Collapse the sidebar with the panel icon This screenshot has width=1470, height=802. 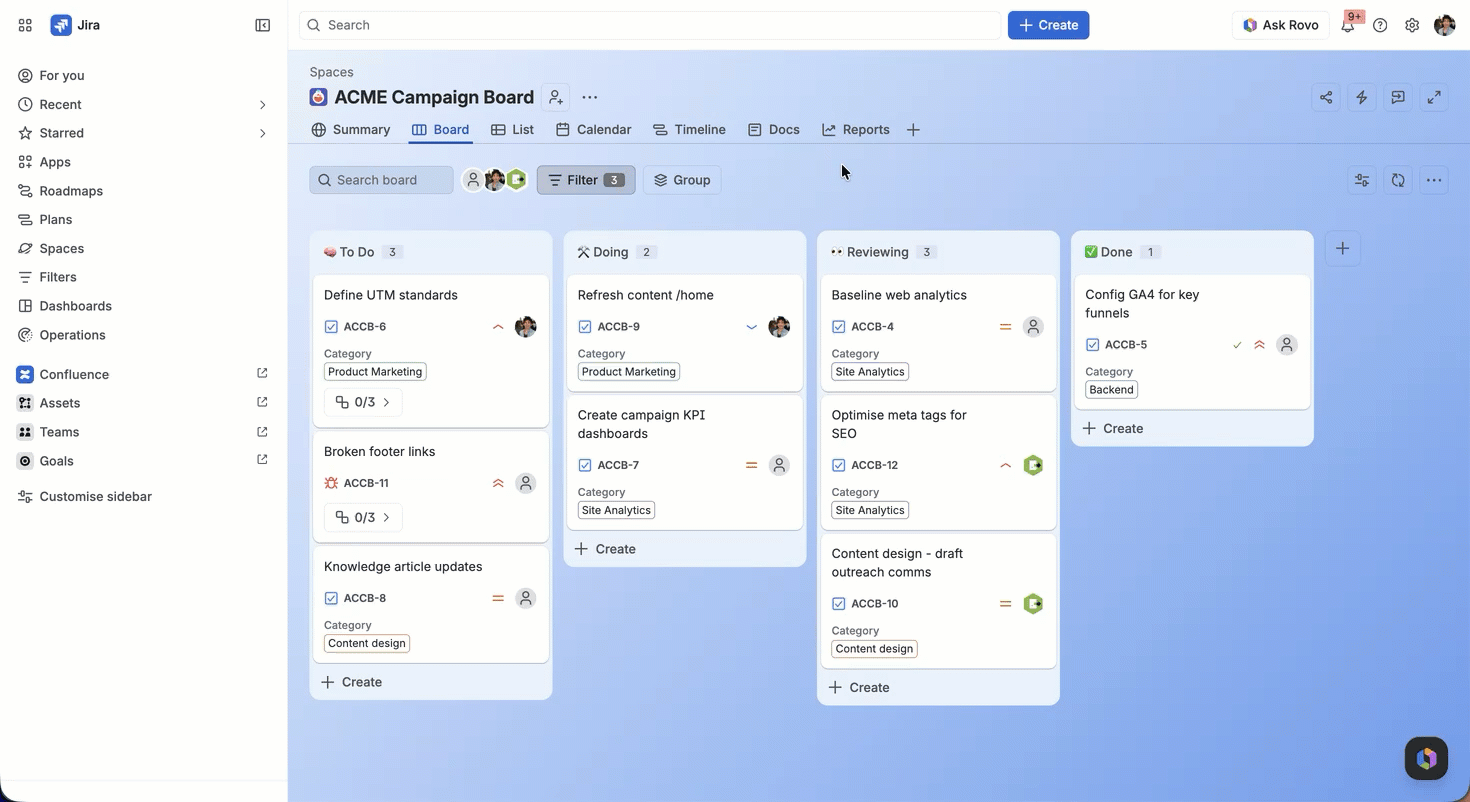coord(263,25)
